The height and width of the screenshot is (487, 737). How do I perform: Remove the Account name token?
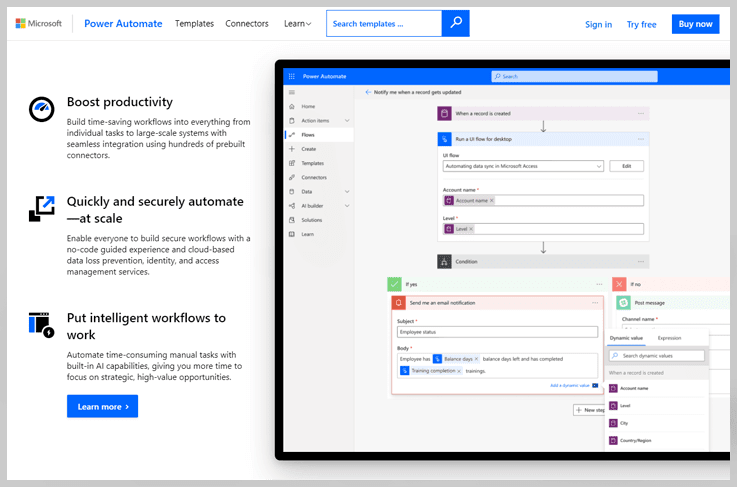pyautogui.click(x=492, y=201)
